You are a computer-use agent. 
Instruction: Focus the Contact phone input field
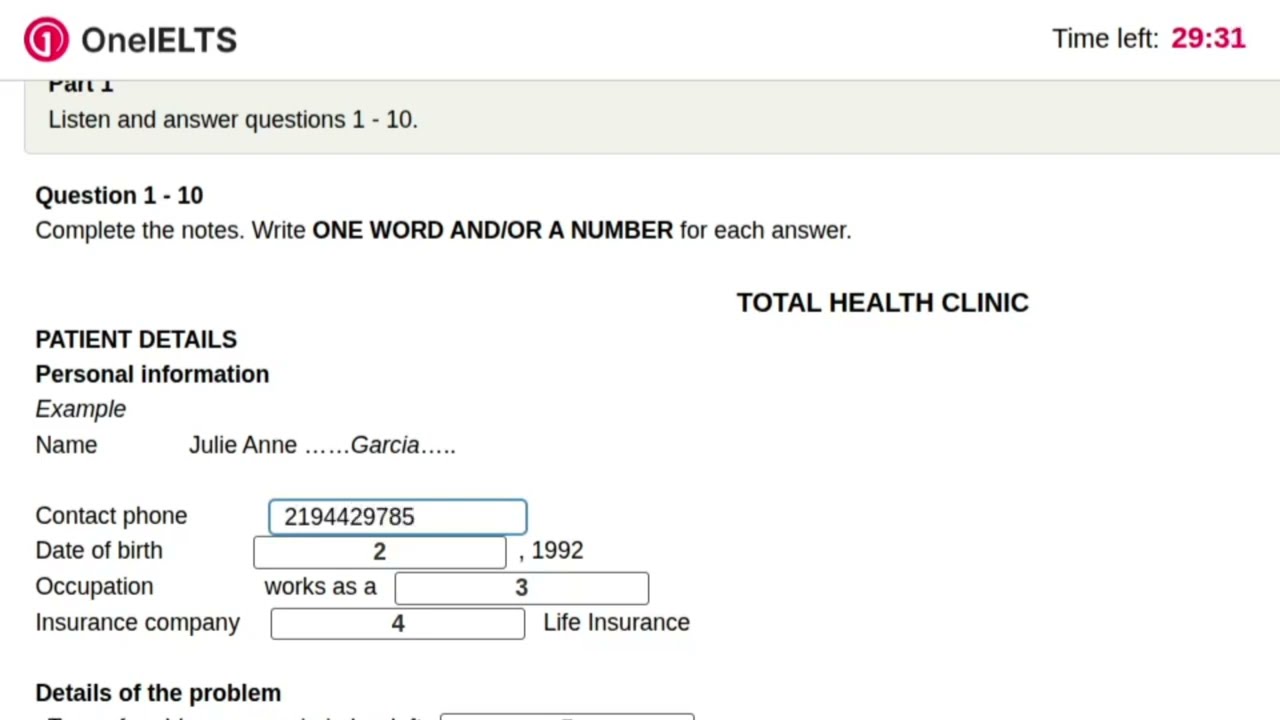tap(398, 517)
